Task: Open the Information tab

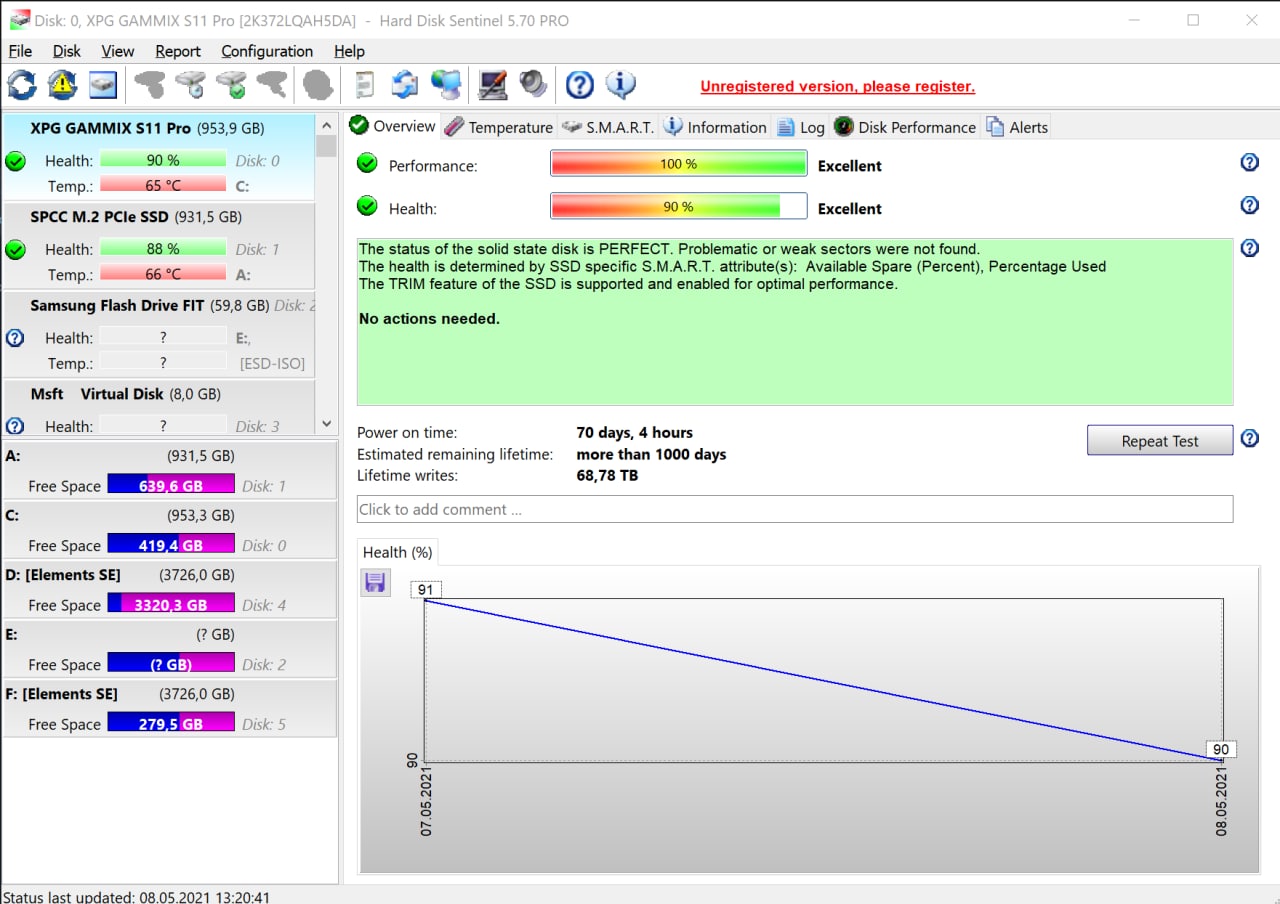Action: pyautogui.click(x=715, y=127)
